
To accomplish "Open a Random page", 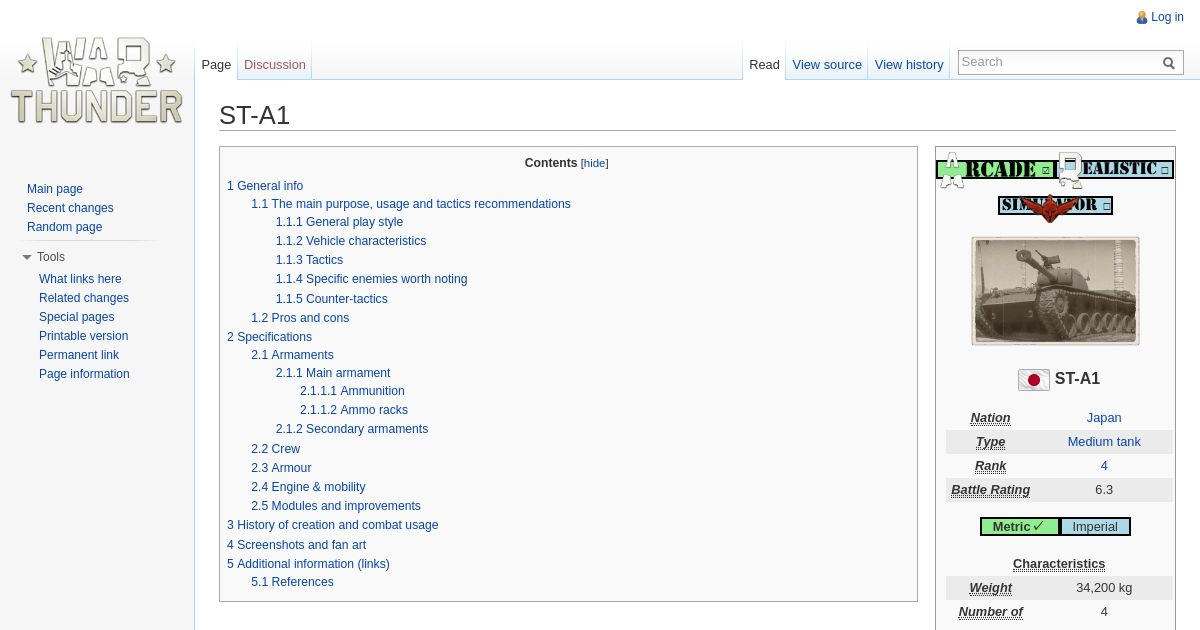I will pyautogui.click(x=65, y=227).
